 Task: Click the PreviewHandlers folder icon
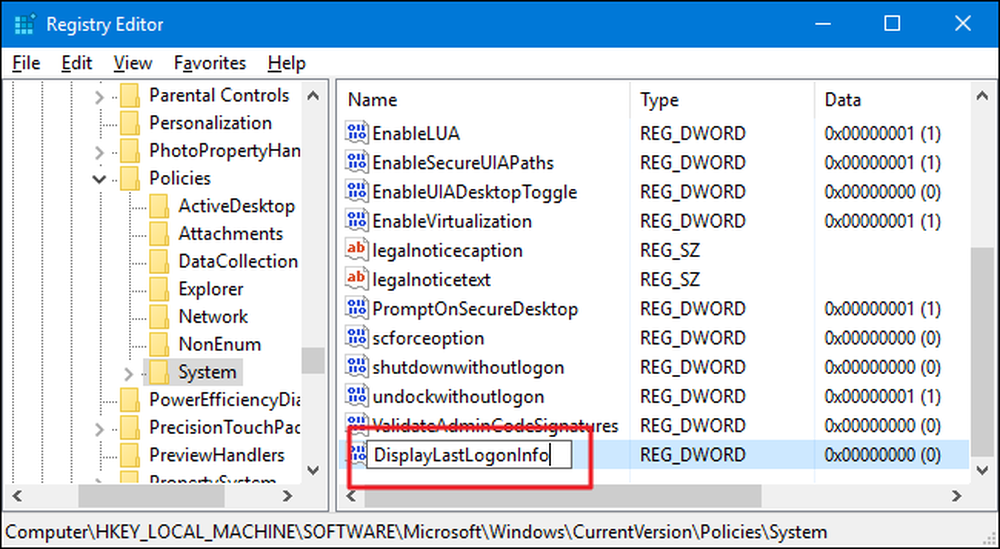pos(129,455)
